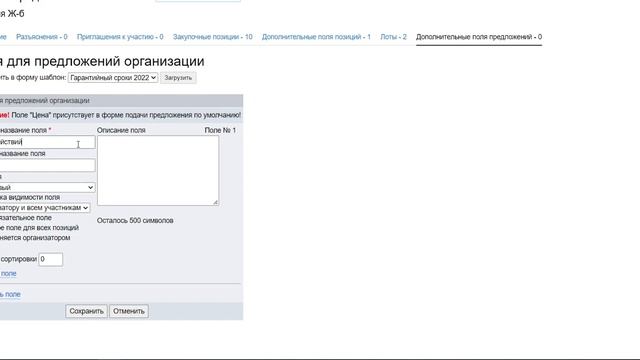Image resolution: width=640 pixels, height=360 pixels.
Task: Focus the field name input containing 'йствий'
Action: click(x=47, y=142)
